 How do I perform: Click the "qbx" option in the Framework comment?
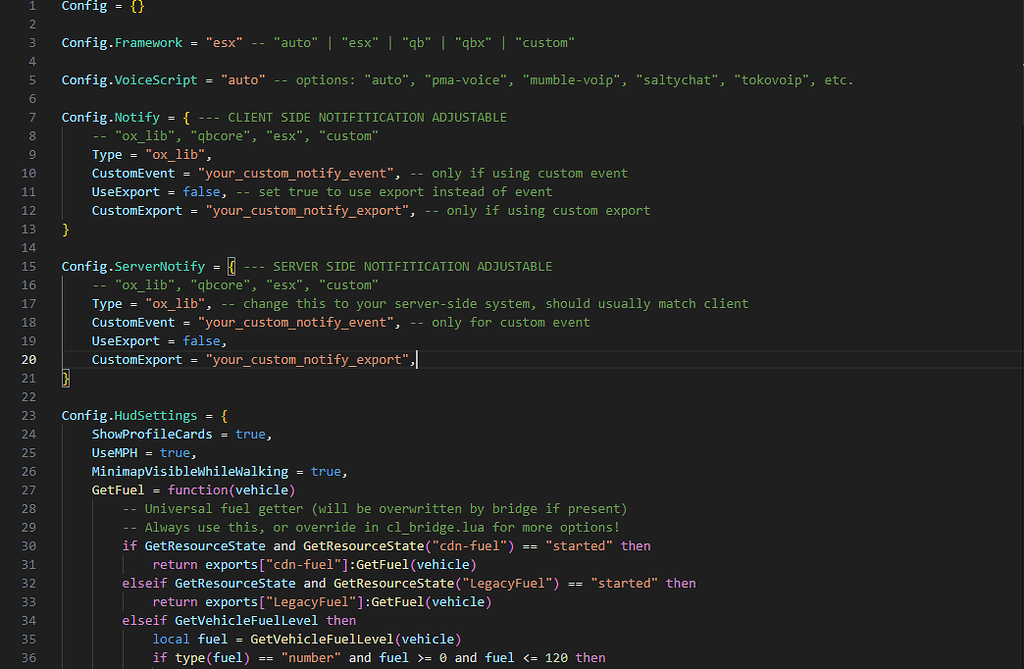[473, 42]
